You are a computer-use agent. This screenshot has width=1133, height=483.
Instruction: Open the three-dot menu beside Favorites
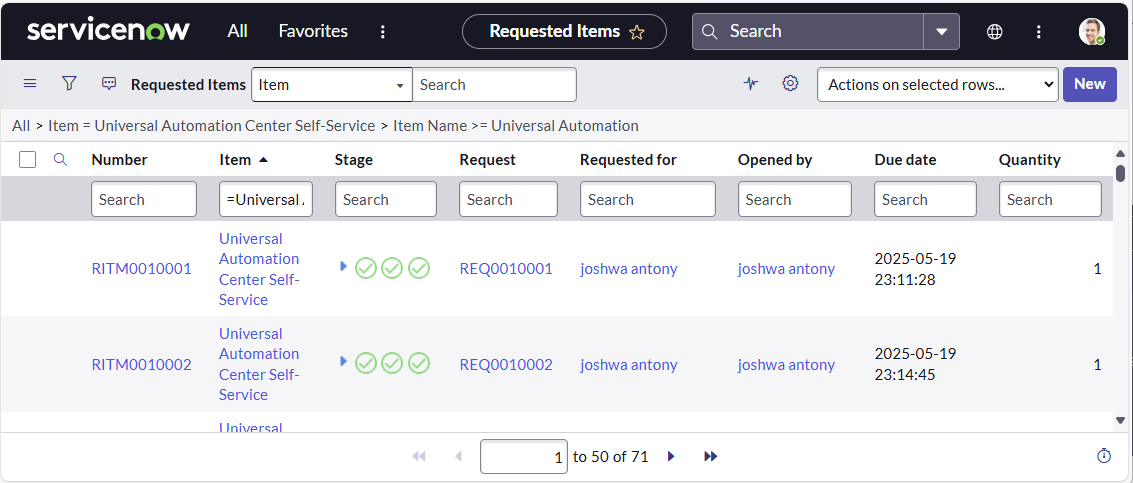click(x=383, y=32)
